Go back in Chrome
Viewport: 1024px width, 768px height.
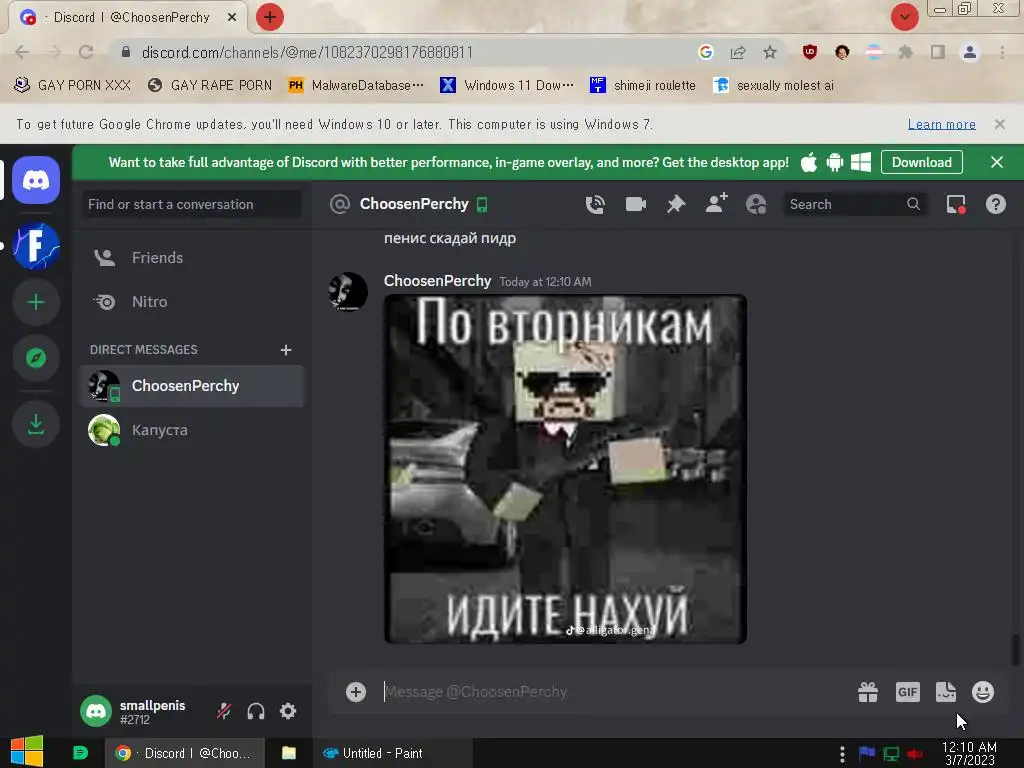coord(22,52)
